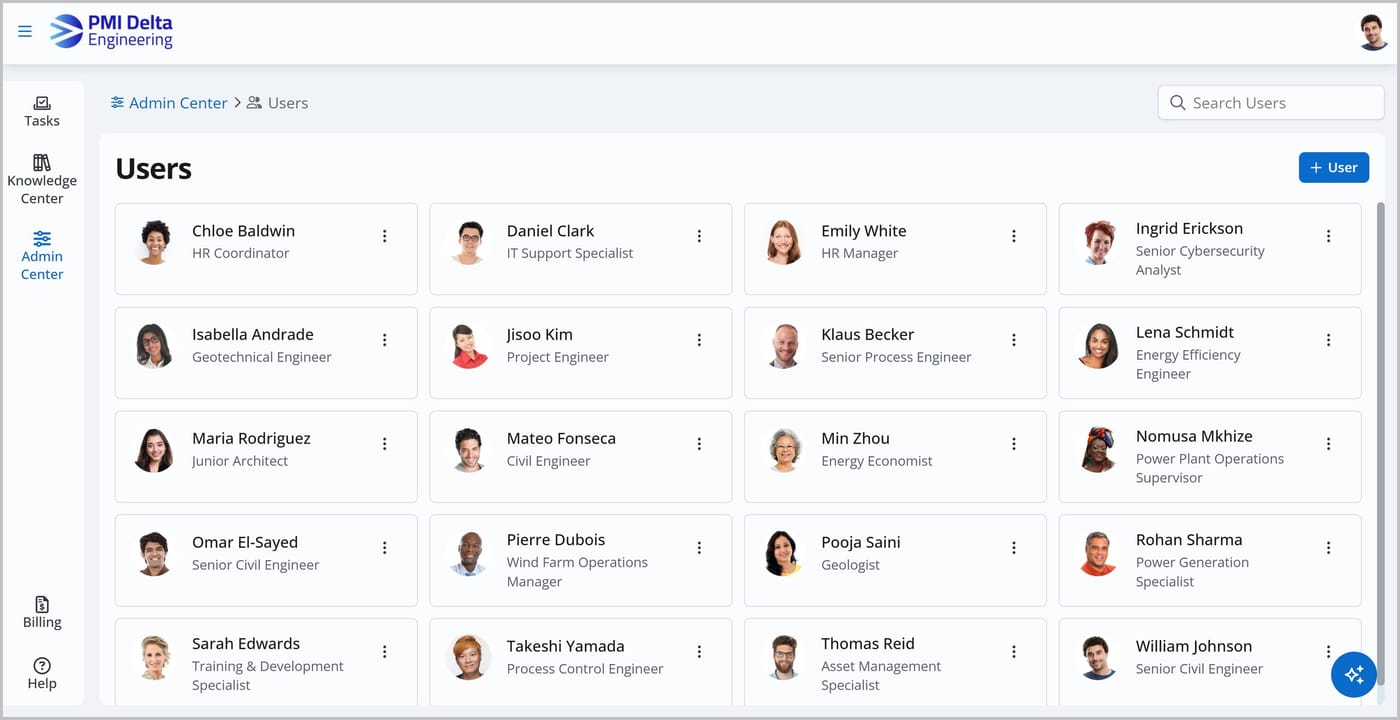Click the Users breadcrumb item
The height and width of the screenshot is (720, 1400).
click(x=278, y=103)
